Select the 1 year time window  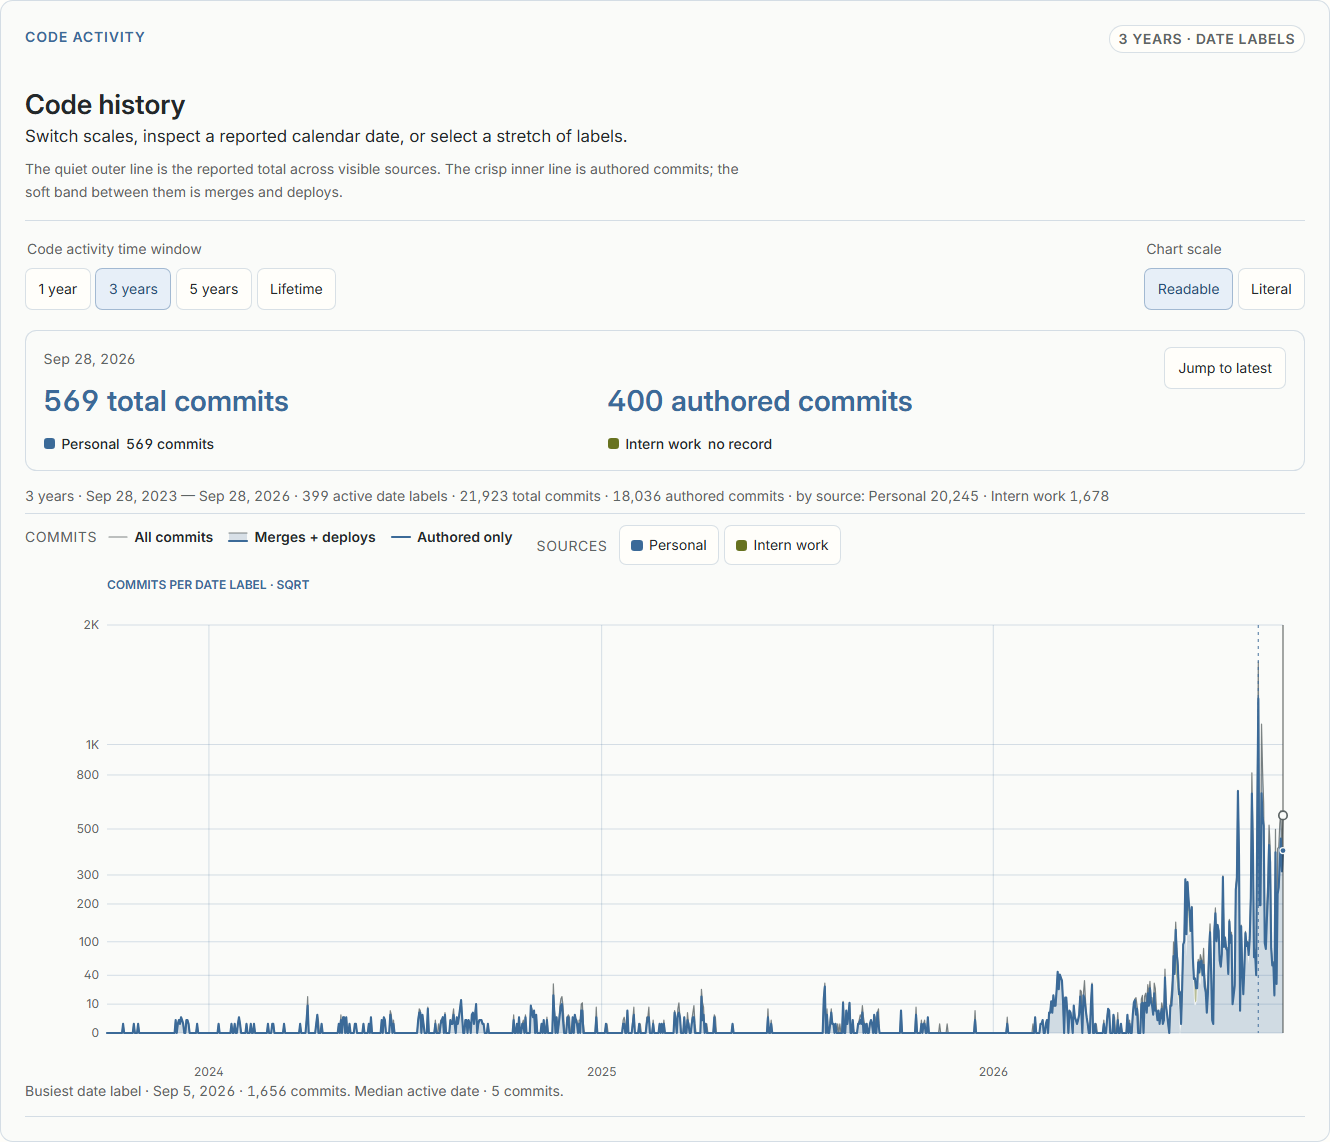58,289
